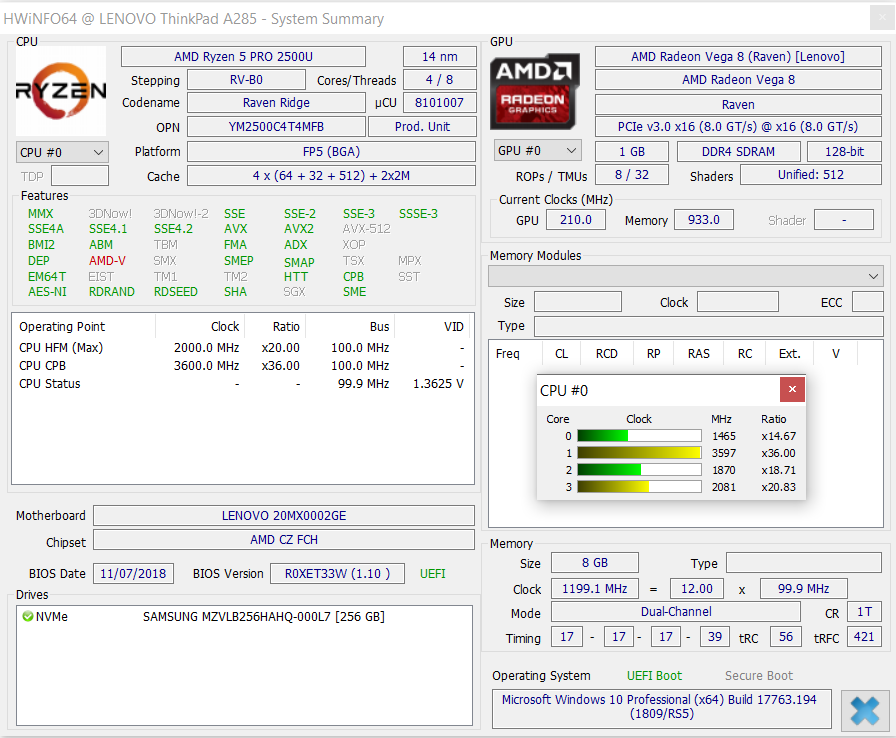The image size is (896, 738).
Task: Click the AMD-V feature label
Action: tap(107, 260)
